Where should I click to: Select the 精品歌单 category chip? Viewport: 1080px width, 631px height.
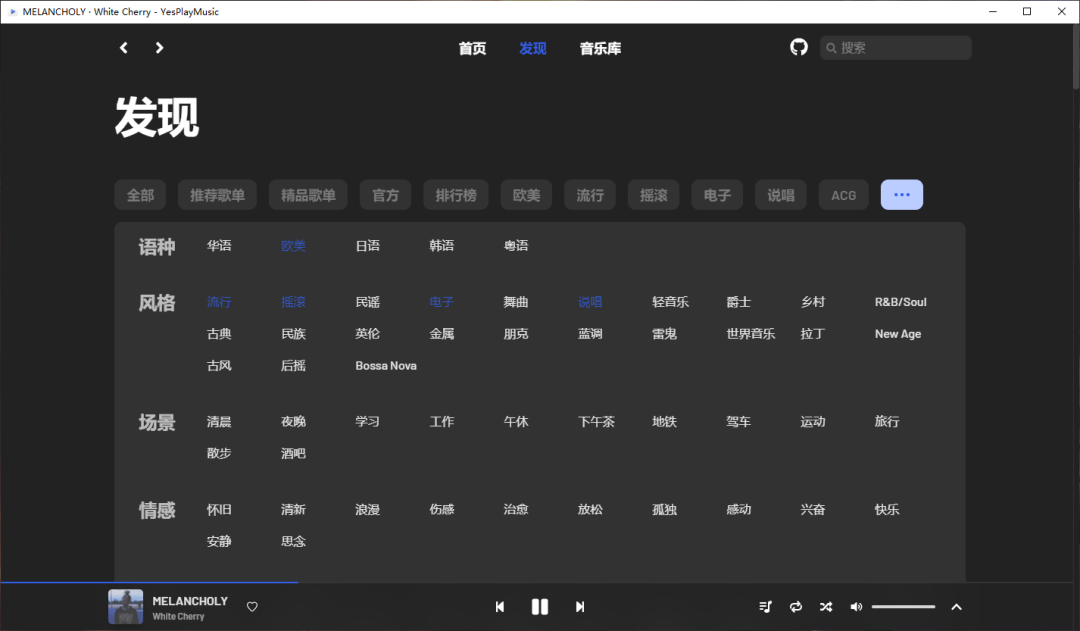[x=308, y=195]
